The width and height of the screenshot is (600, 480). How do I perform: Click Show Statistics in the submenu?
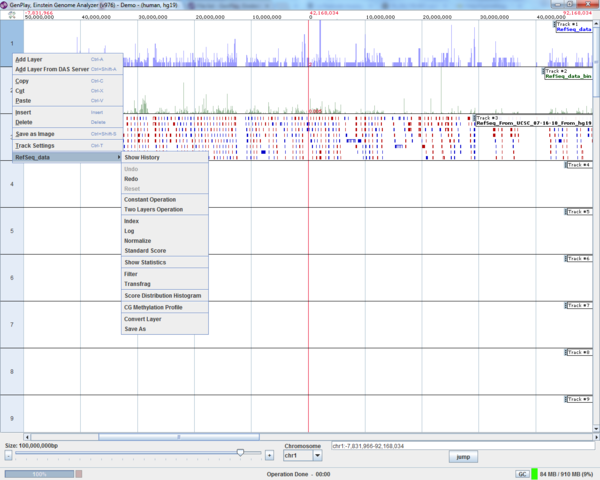coord(145,262)
